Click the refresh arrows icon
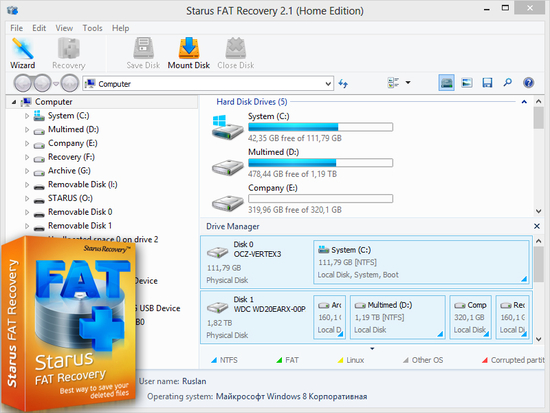This screenshot has width=550, height=413. click(x=343, y=84)
